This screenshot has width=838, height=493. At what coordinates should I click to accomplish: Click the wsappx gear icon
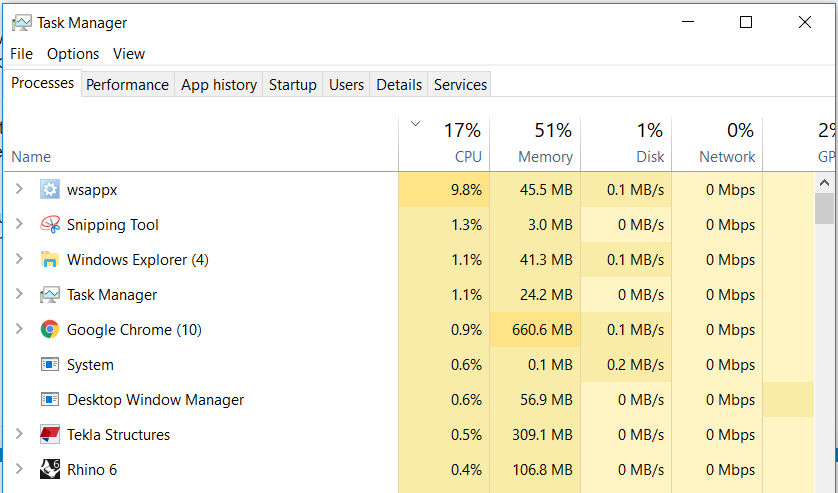(x=50, y=189)
